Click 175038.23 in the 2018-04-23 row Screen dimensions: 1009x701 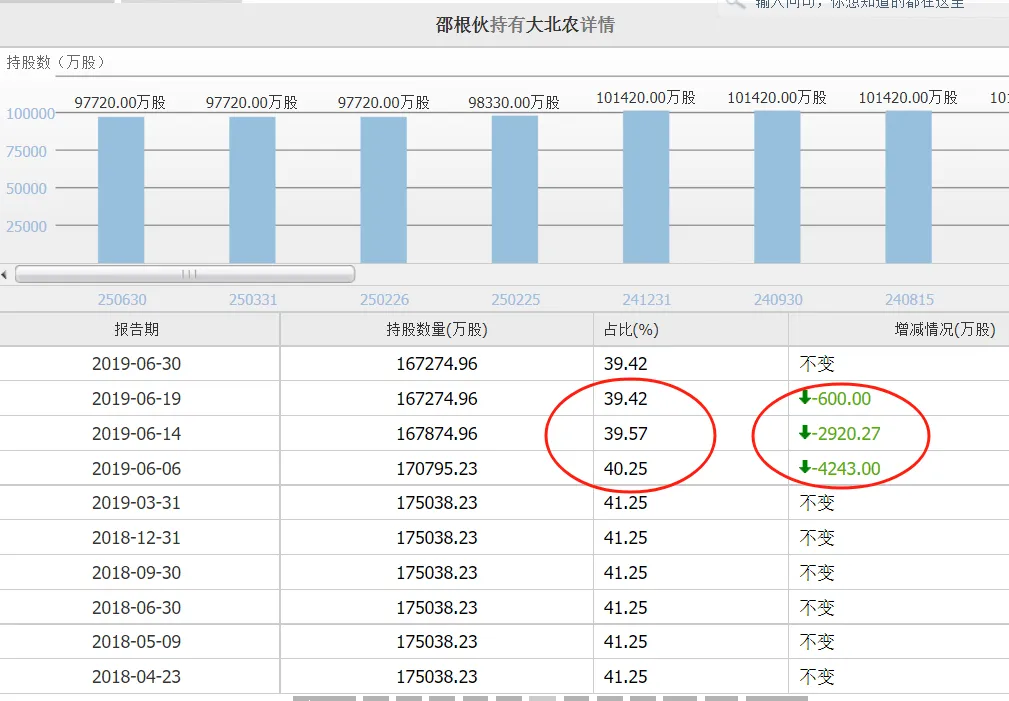(437, 677)
